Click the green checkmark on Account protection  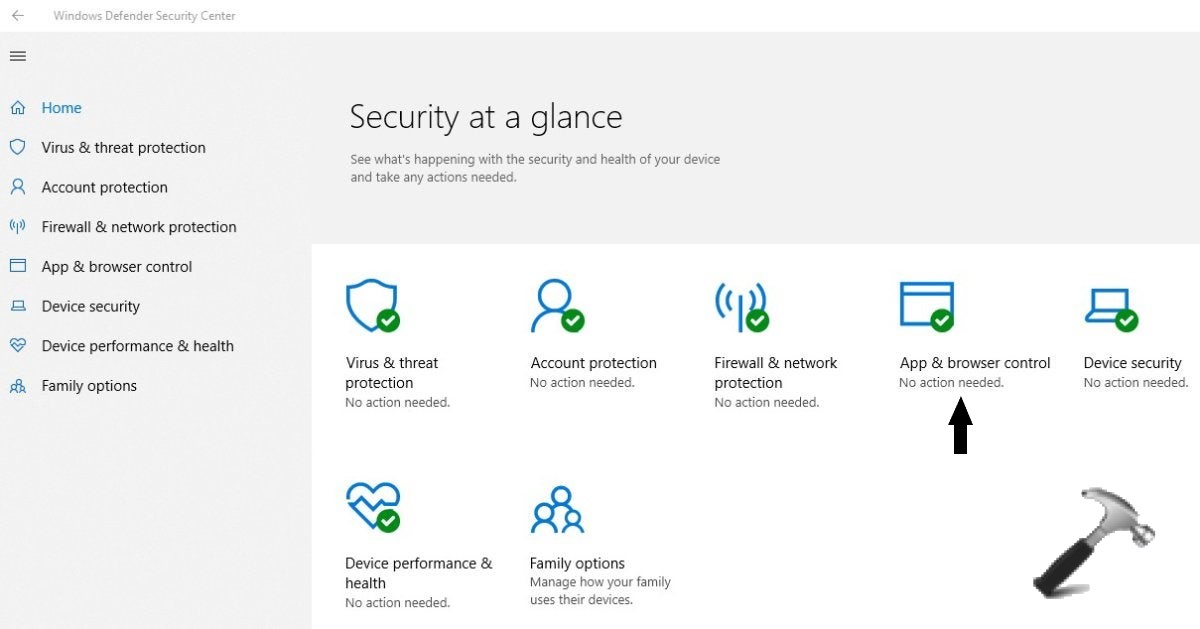pyautogui.click(x=574, y=321)
